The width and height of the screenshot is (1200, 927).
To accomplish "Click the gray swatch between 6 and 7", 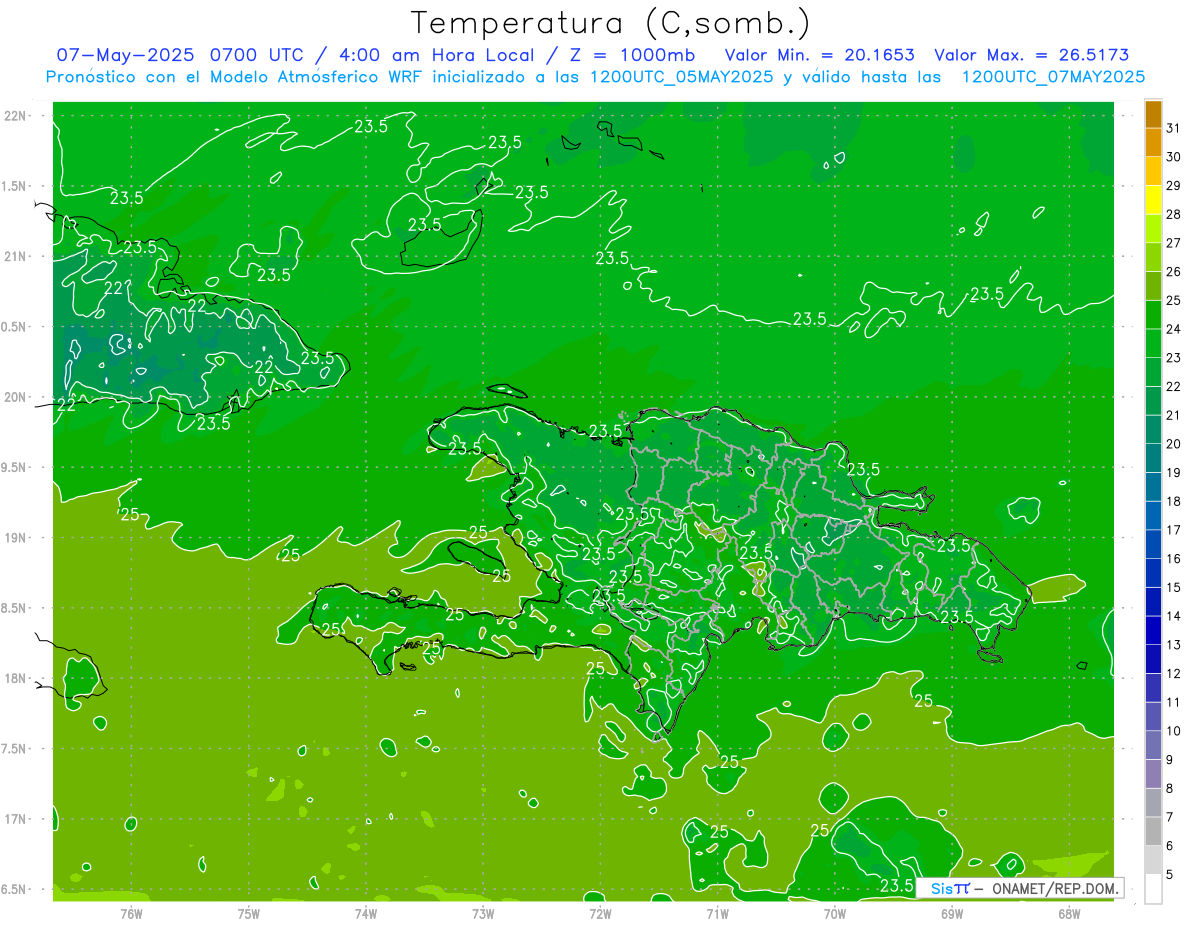I will tap(1153, 831).
